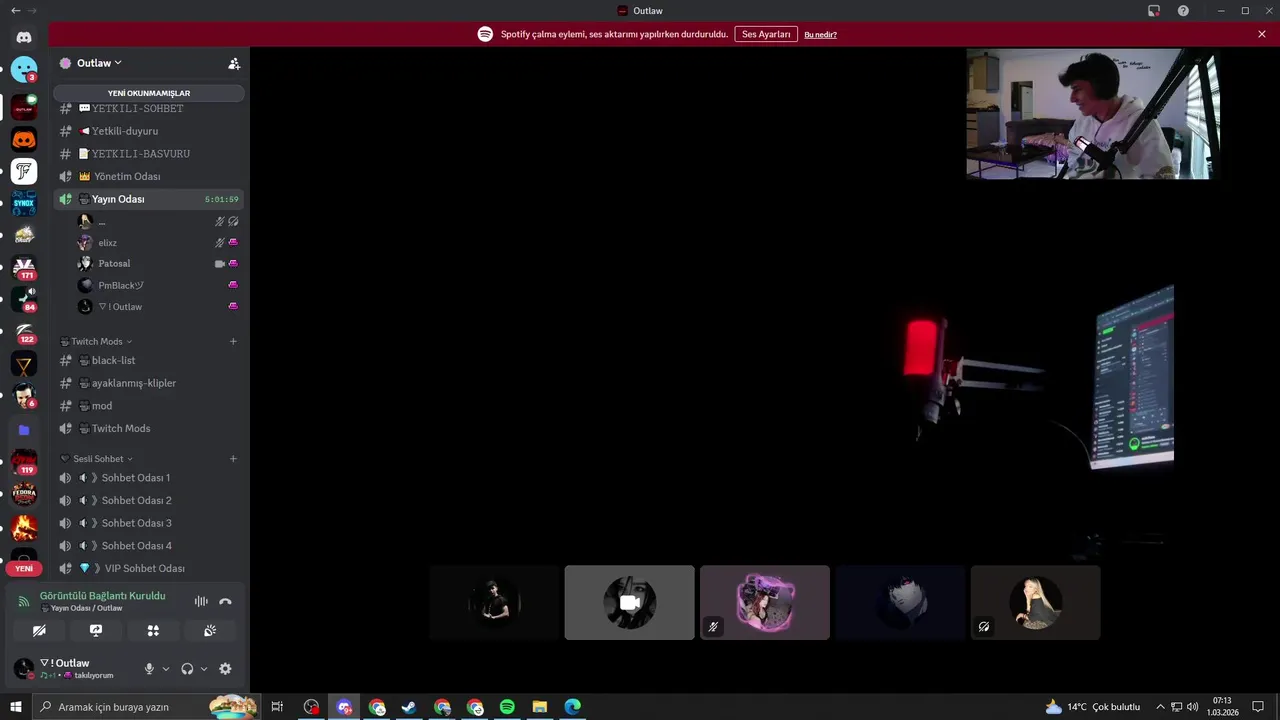Go back with the title bar arrow
This screenshot has height=720, width=1280.
[x=15, y=11]
